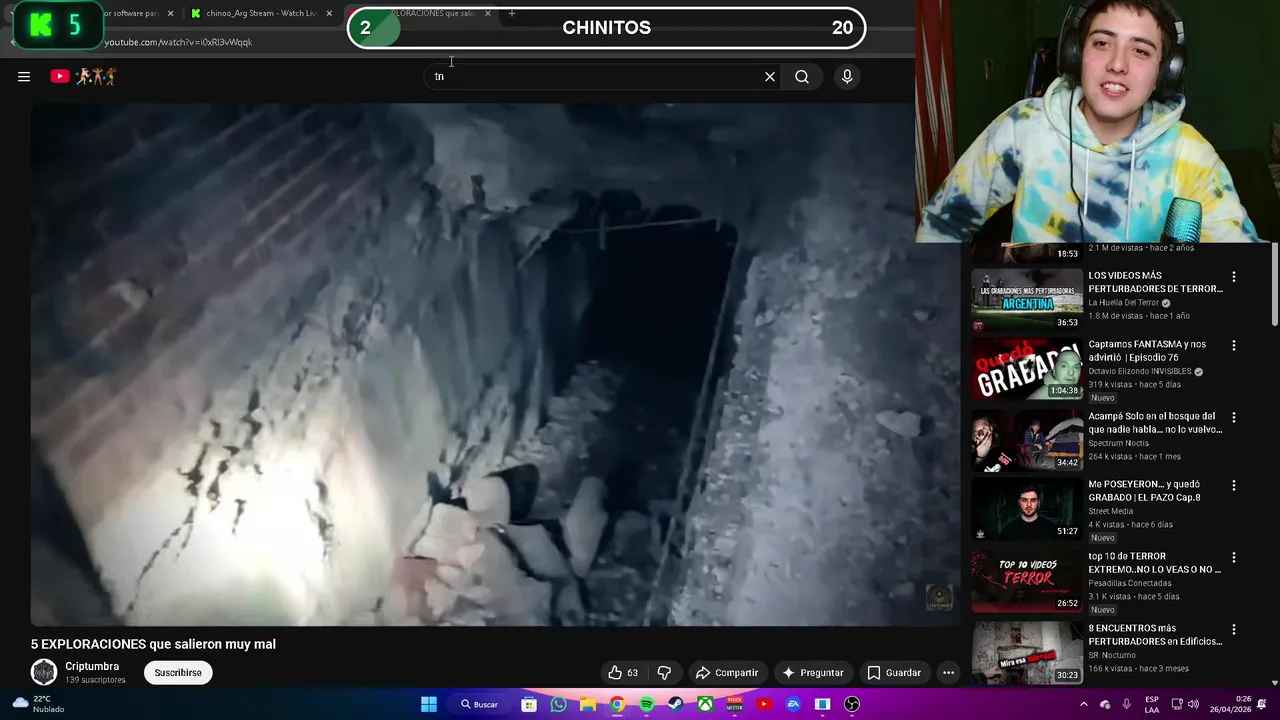Clear the YouTube search box text
Screen dimensions: 1280x720
coord(770,76)
